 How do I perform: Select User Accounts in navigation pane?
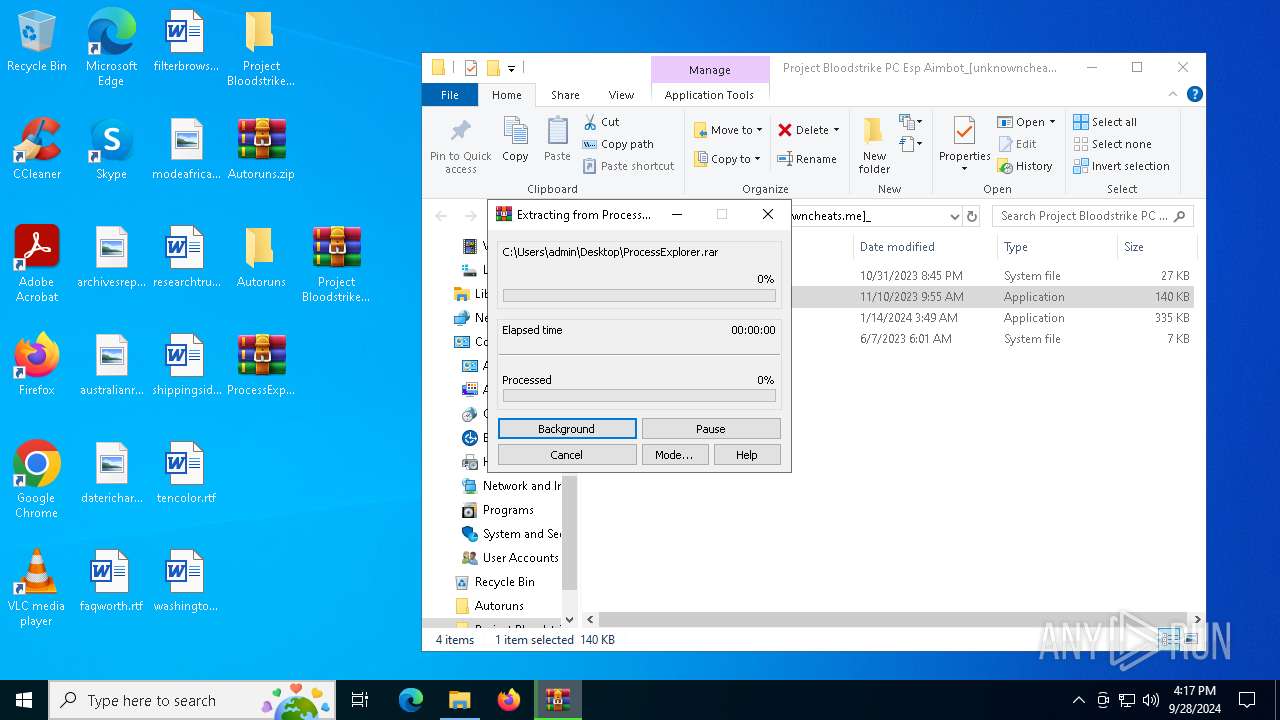(x=510, y=558)
